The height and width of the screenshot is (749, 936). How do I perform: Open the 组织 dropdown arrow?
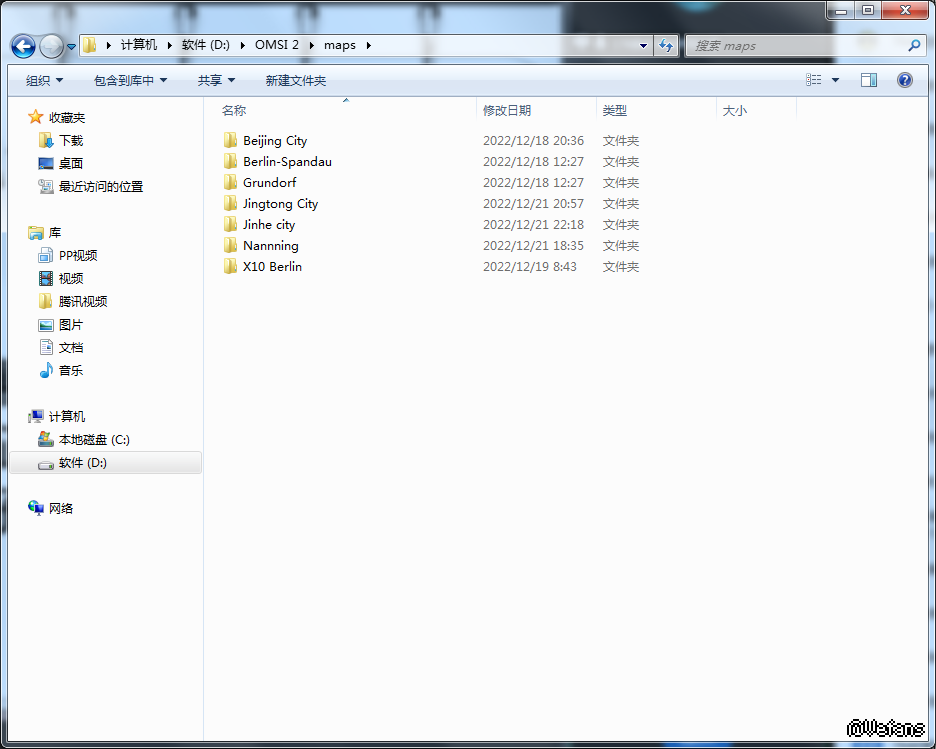pos(59,80)
